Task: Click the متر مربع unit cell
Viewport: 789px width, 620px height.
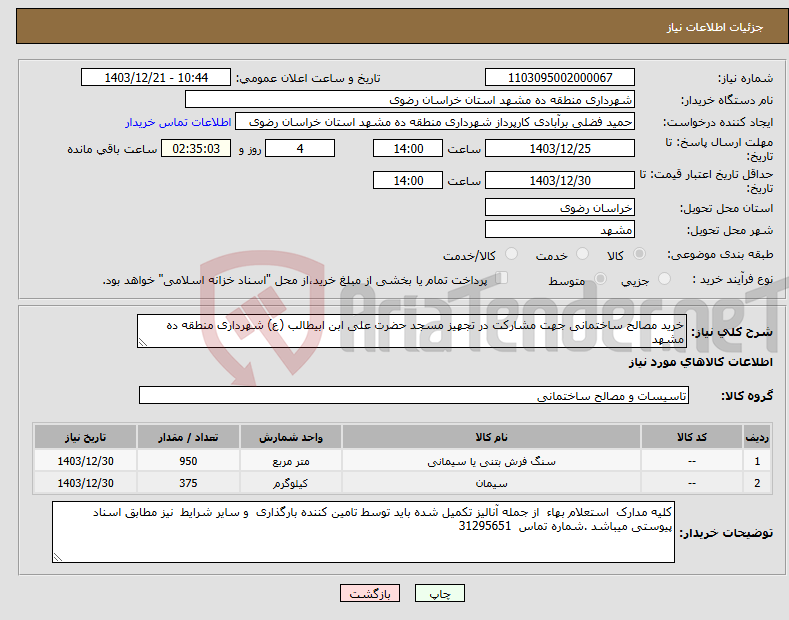Action: click(x=291, y=461)
